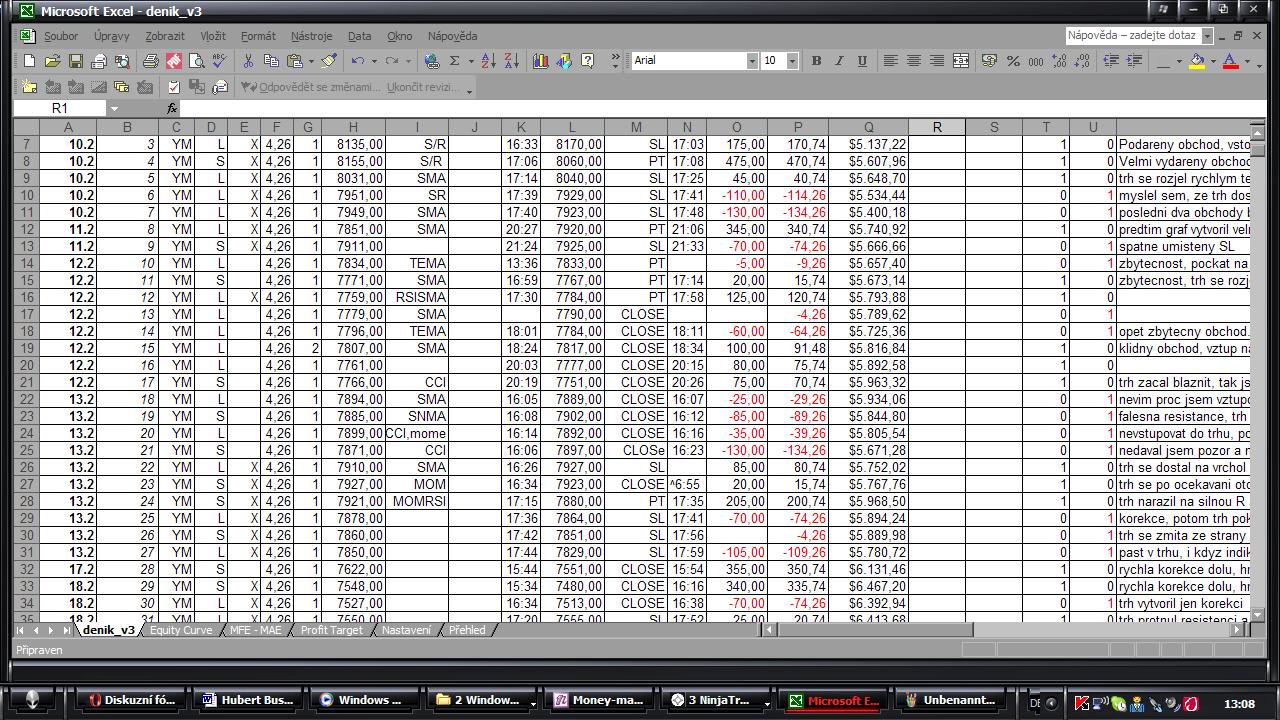Open Hubert Bus... Word taskbar button
Screen dimensions: 1280x720
pyautogui.click(x=249, y=700)
